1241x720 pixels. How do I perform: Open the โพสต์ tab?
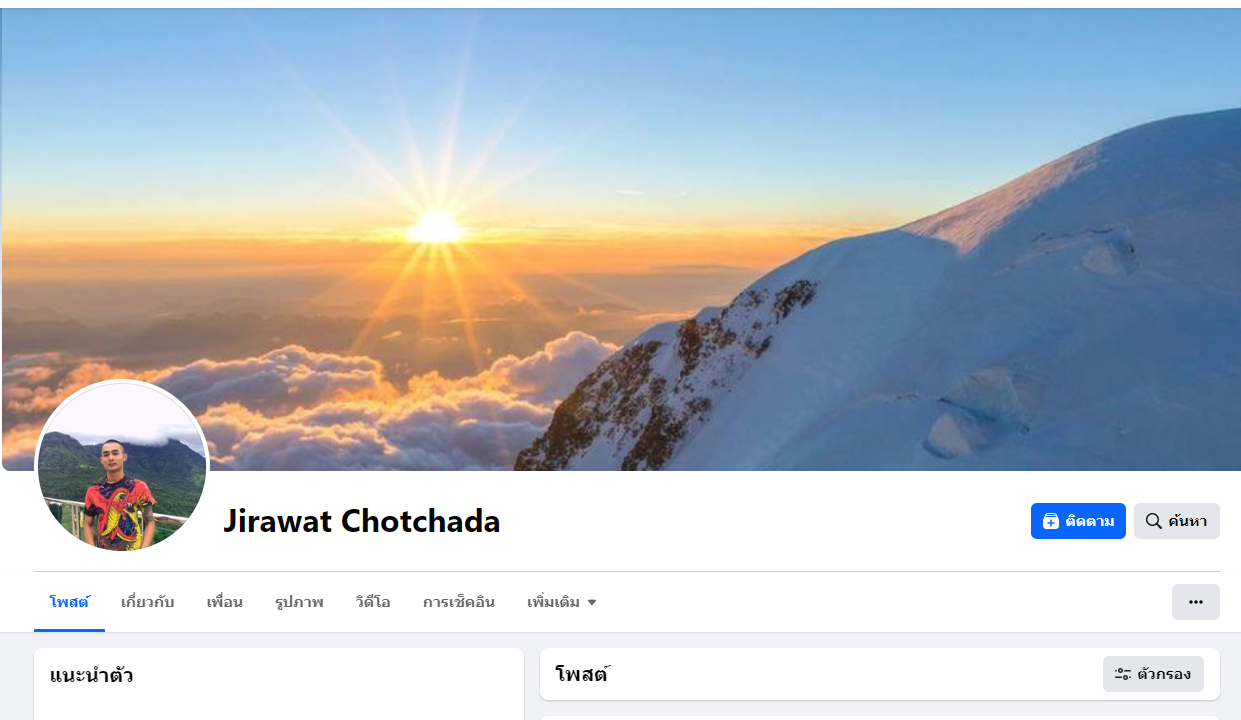click(x=69, y=602)
